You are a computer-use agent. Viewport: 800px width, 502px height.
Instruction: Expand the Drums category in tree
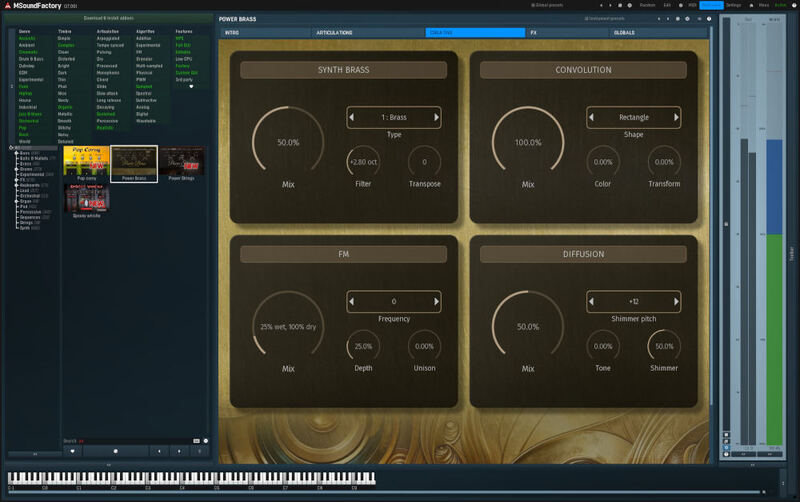point(15,169)
